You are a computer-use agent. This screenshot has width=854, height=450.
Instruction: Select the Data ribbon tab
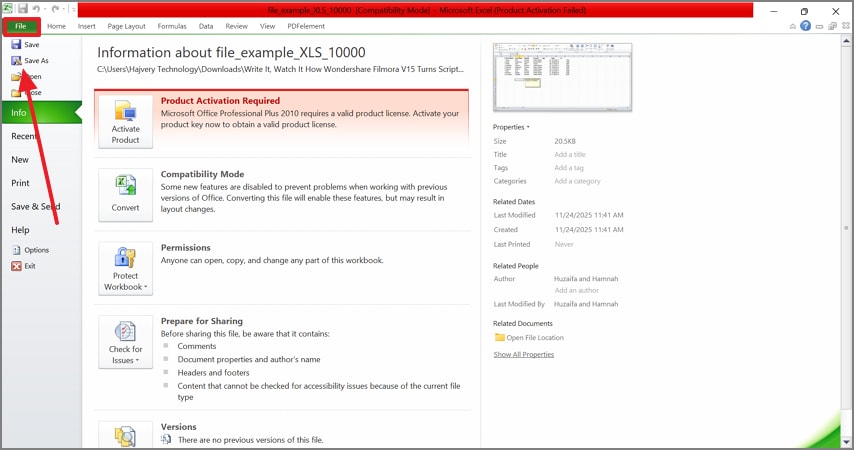206,26
